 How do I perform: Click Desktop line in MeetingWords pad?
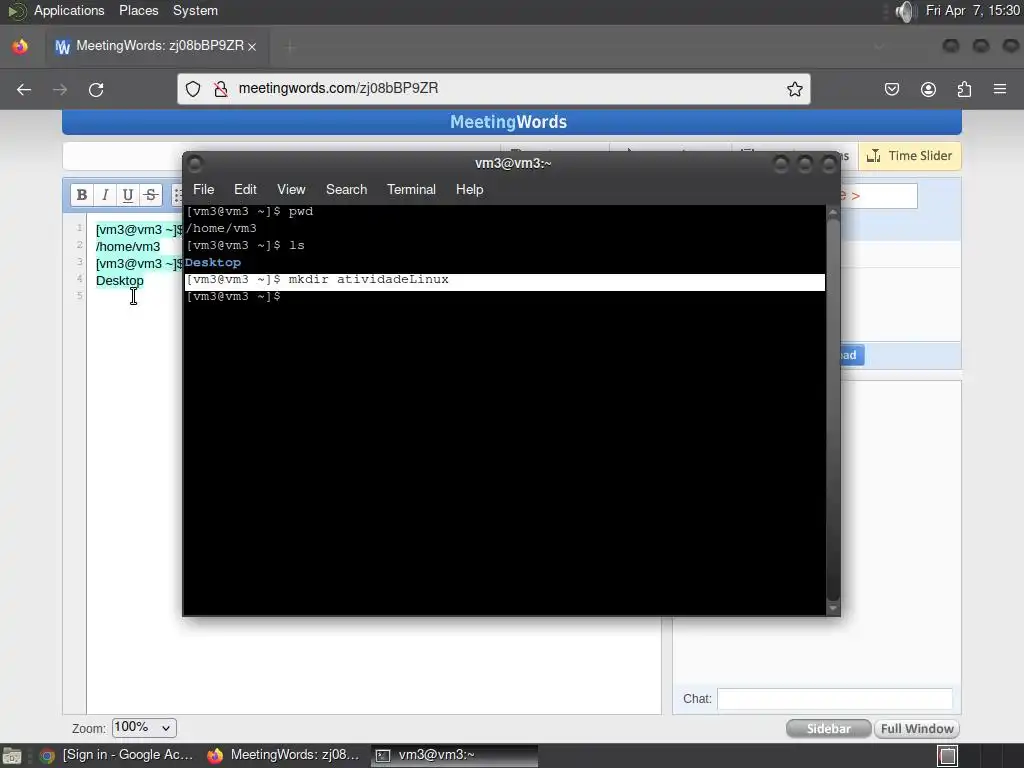120,281
